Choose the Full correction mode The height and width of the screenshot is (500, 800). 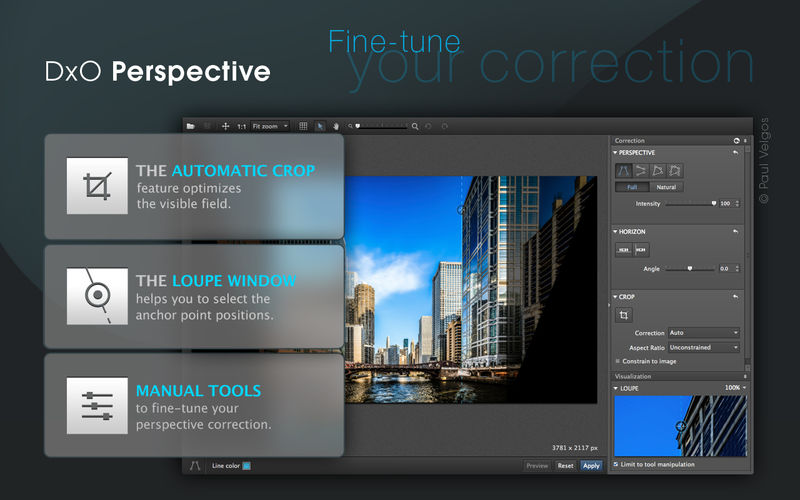(632, 187)
